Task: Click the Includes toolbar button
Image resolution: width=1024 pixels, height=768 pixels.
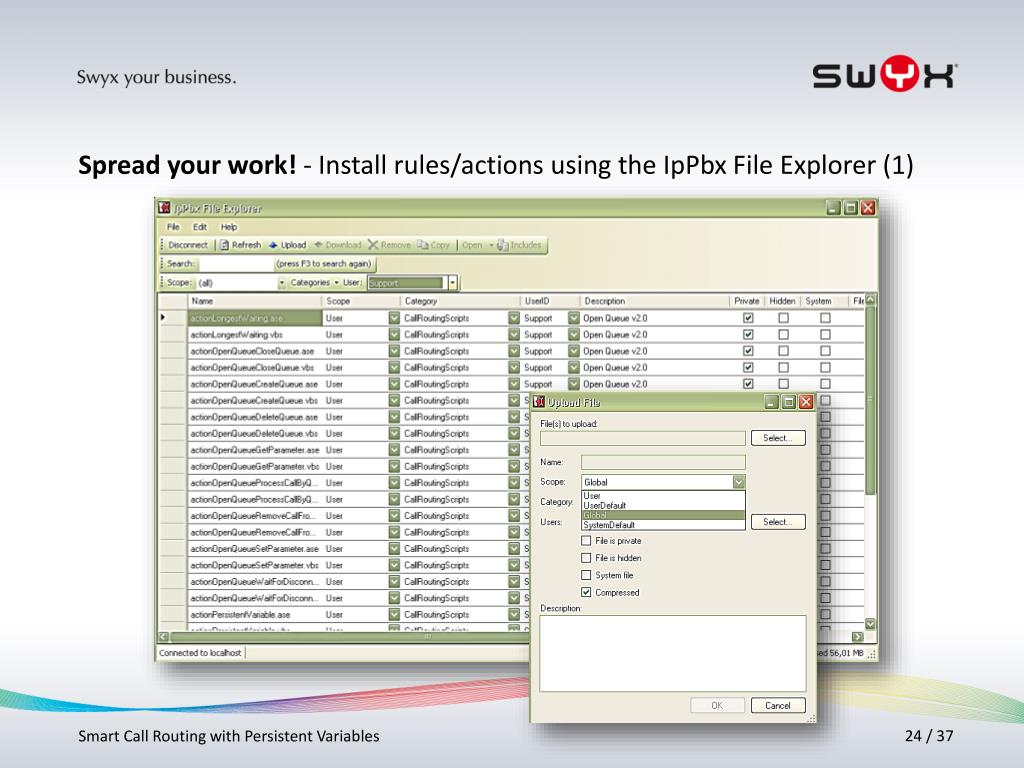Action: pyautogui.click(x=520, y=245)
